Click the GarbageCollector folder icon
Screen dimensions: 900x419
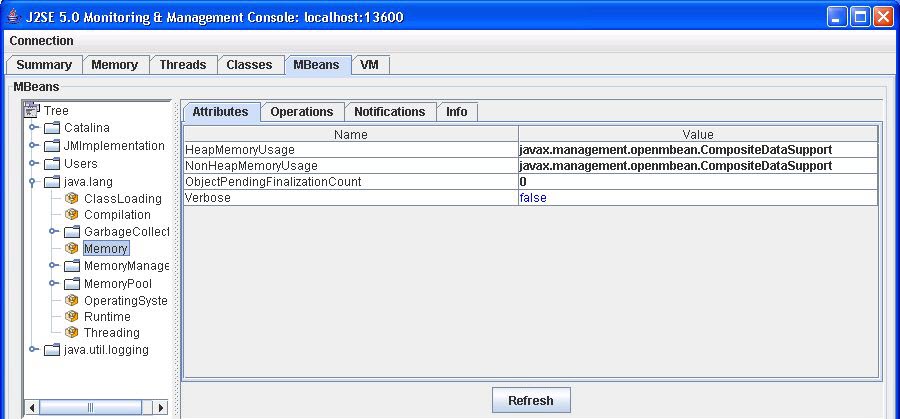(x=72, y=232)
